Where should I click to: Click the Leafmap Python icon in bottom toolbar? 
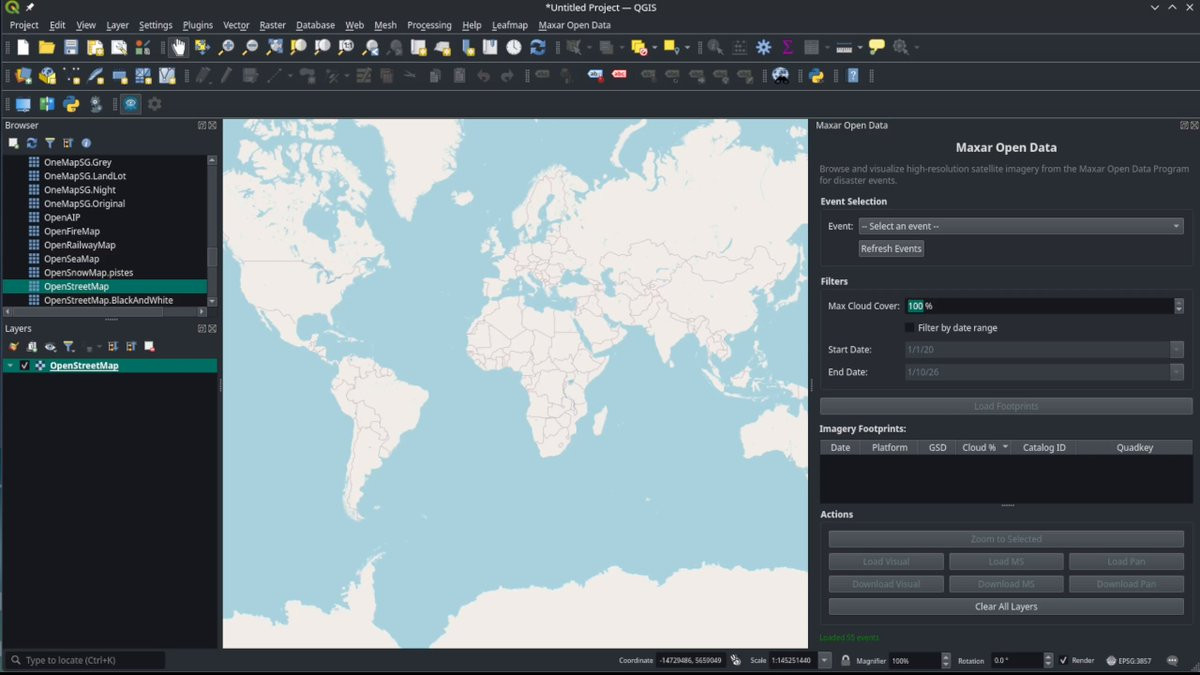pyautogui.click(x=71, y=103)
